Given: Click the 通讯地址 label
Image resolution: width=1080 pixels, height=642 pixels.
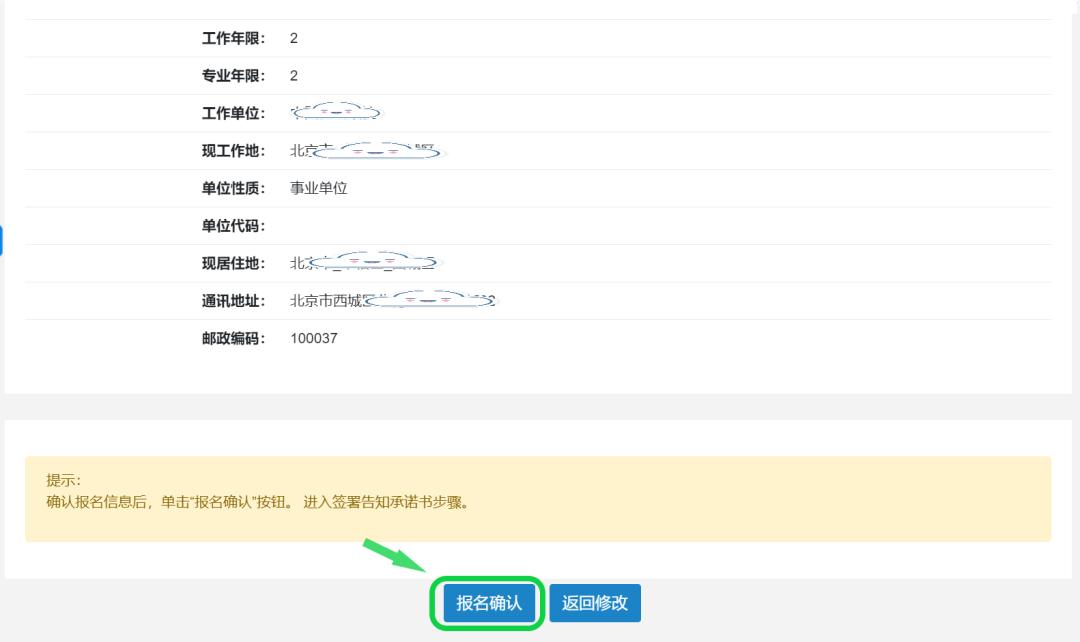Looking at the screenshot, I should pos(234,301).
